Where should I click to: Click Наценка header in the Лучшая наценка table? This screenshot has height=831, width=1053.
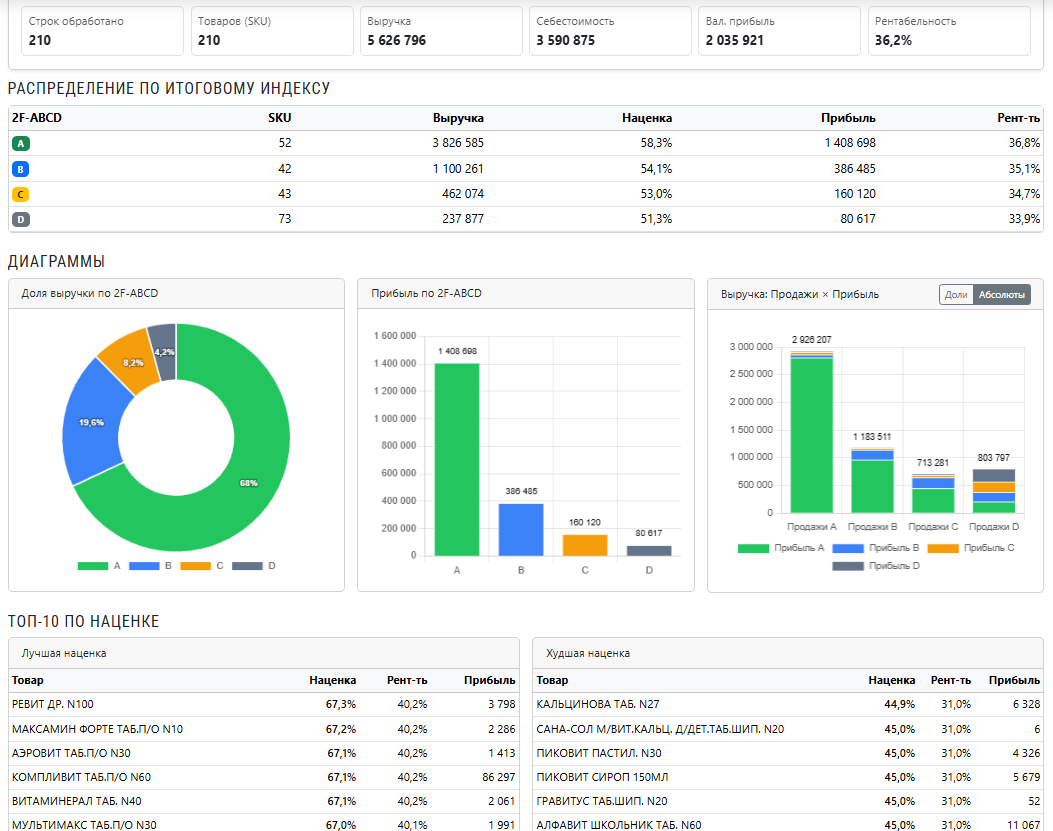tap(332, 680)
